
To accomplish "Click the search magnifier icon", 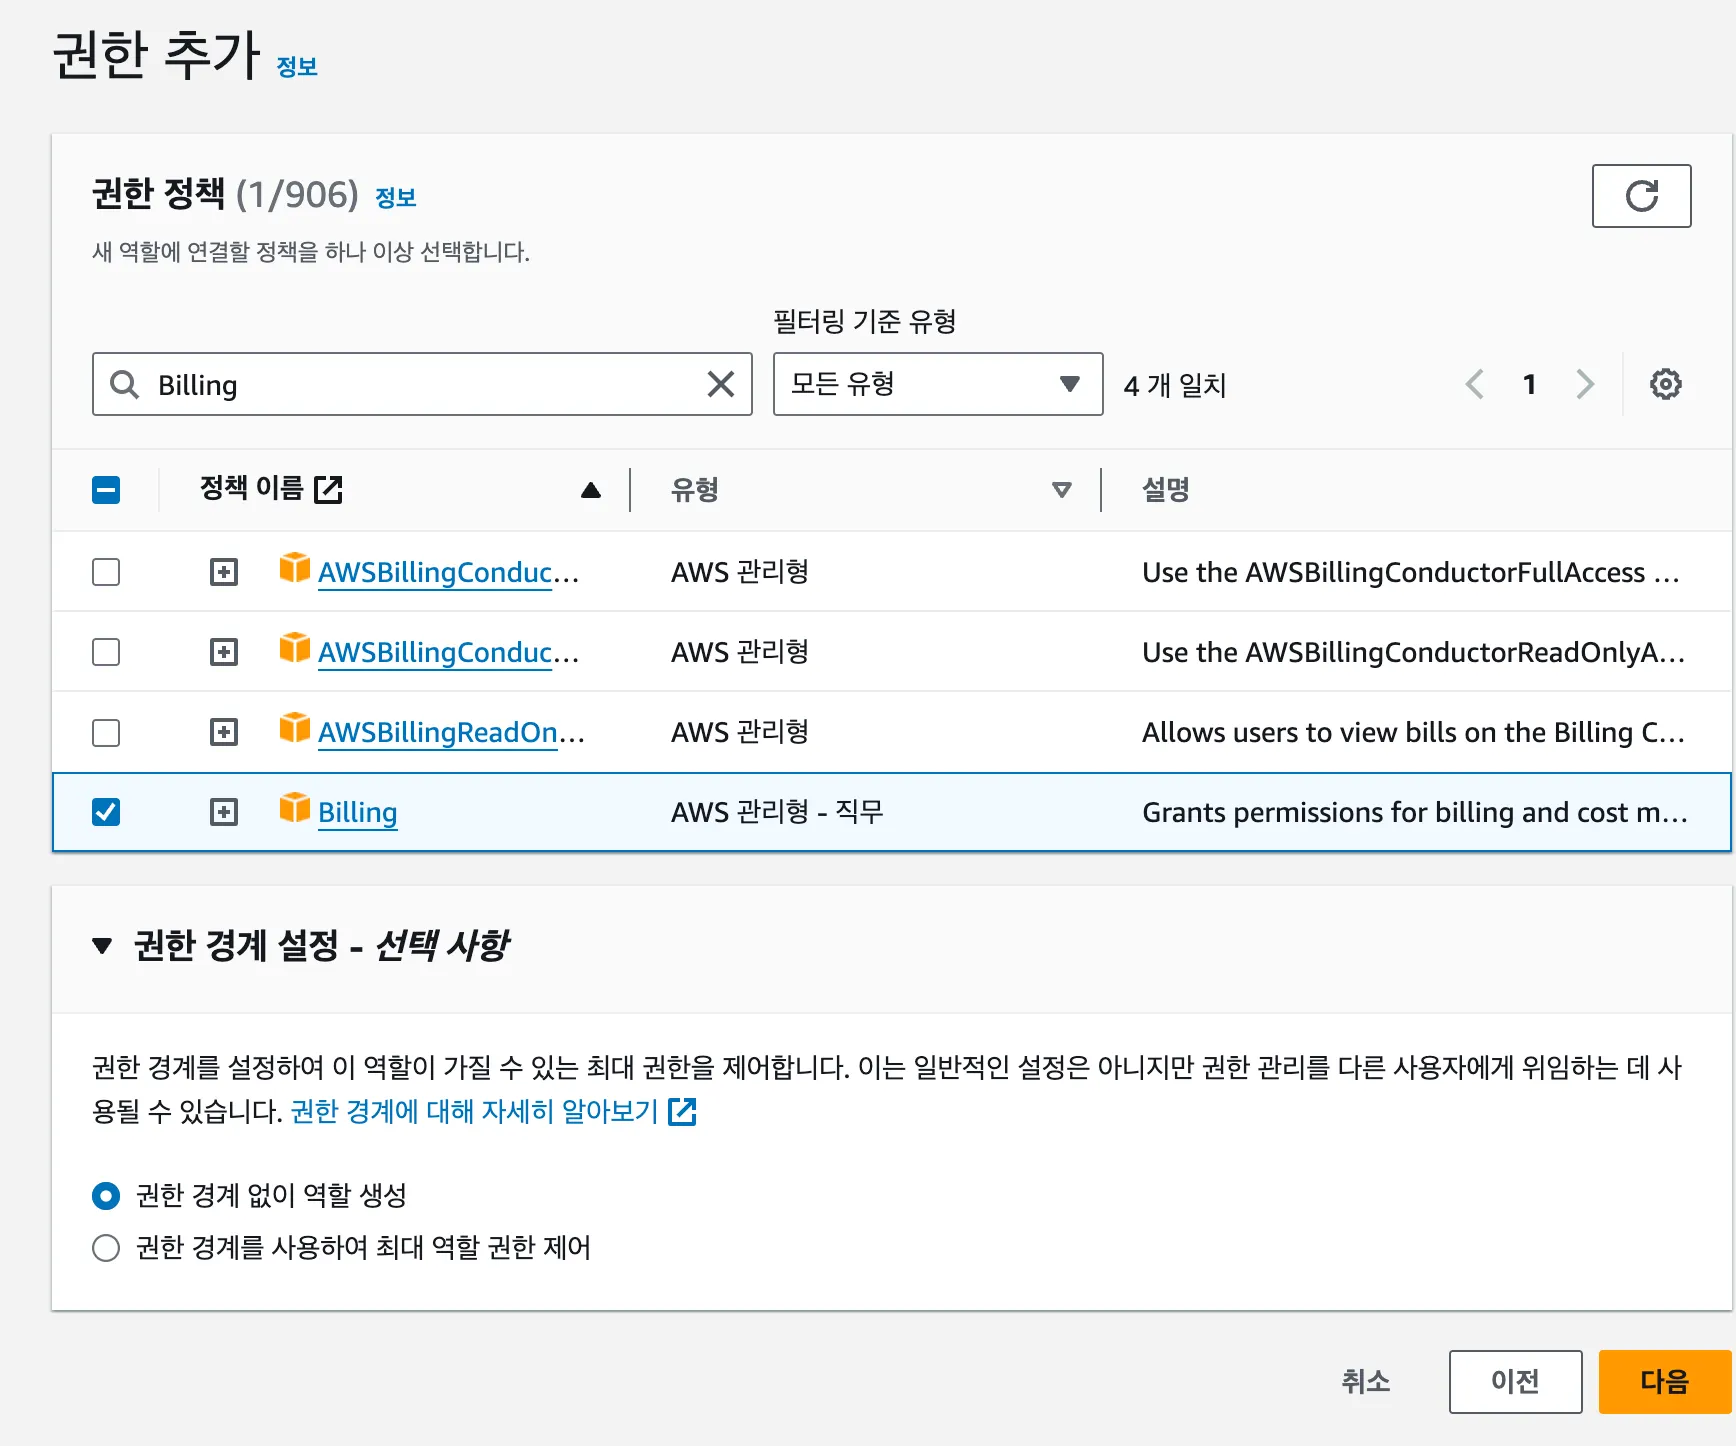I will (124, 384).
